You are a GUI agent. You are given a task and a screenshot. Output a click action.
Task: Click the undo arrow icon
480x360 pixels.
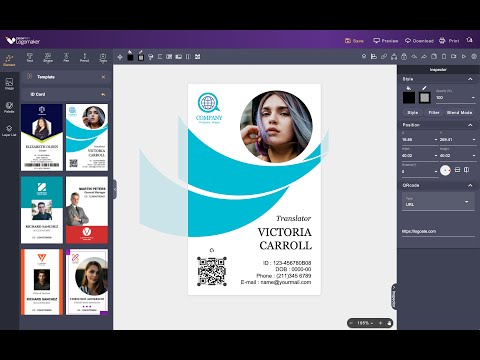(414, 57)
